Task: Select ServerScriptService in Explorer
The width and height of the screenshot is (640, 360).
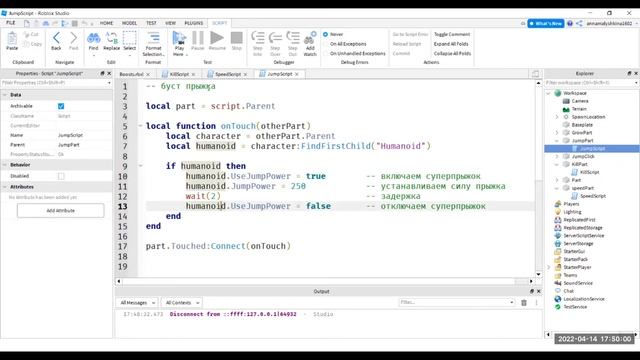Action: click(583, 236)
